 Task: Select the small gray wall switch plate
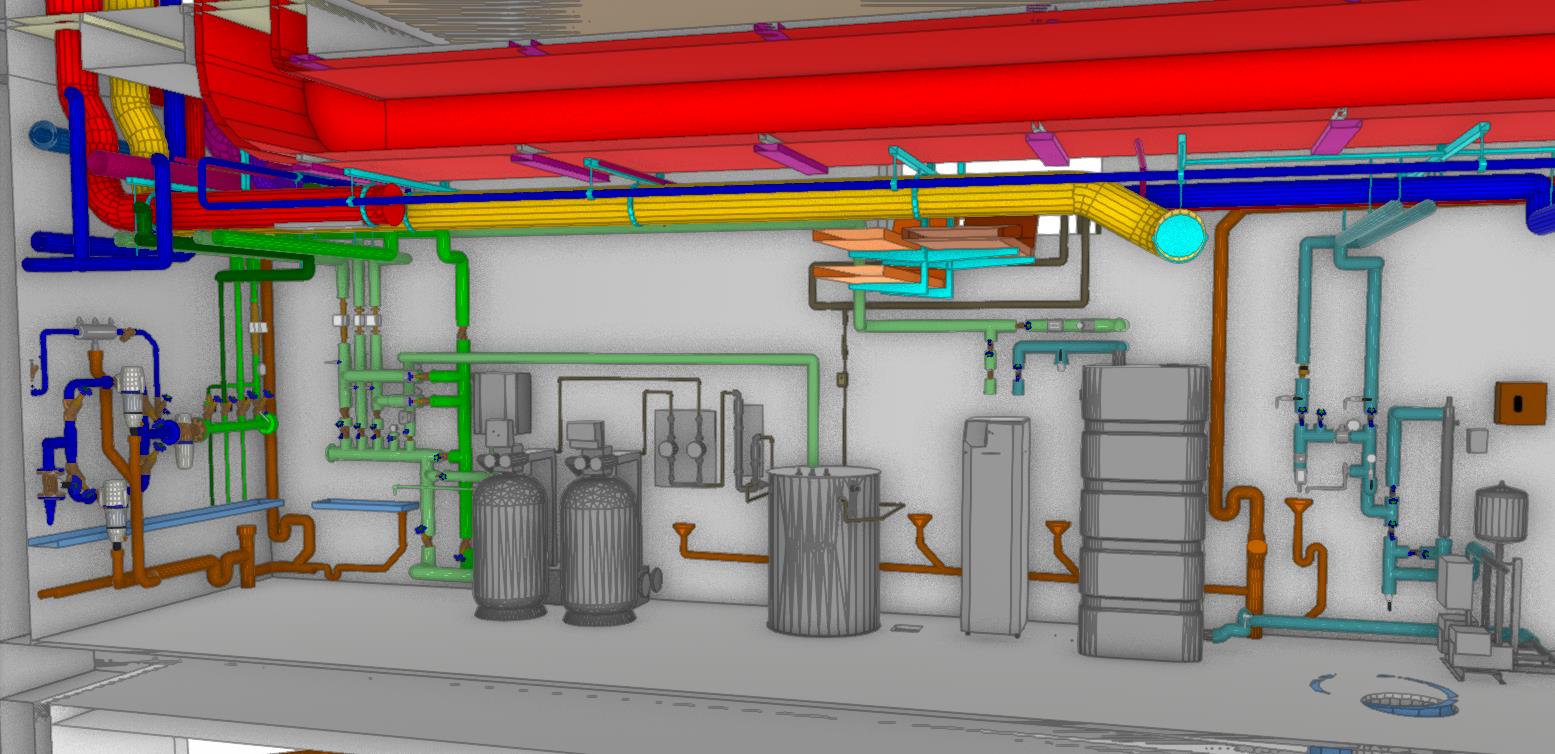pyautogui.click(x=1476, y=441)
